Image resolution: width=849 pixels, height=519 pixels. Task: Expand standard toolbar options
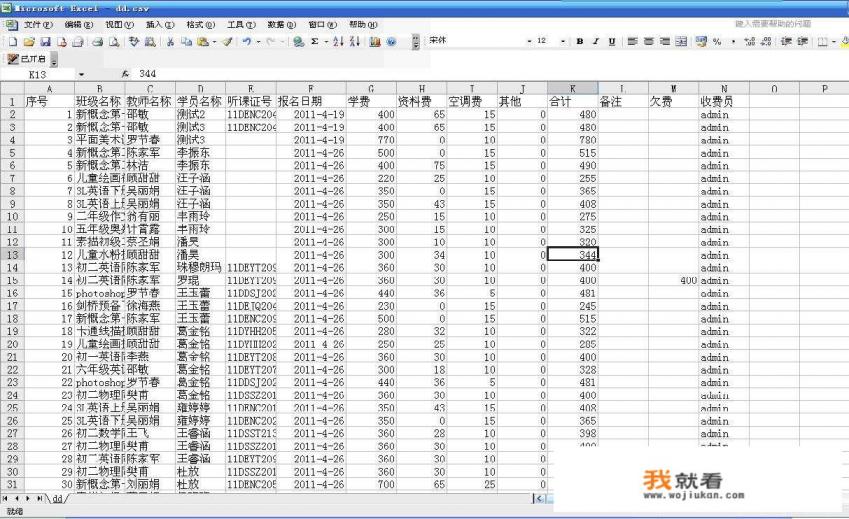point(416,42)
